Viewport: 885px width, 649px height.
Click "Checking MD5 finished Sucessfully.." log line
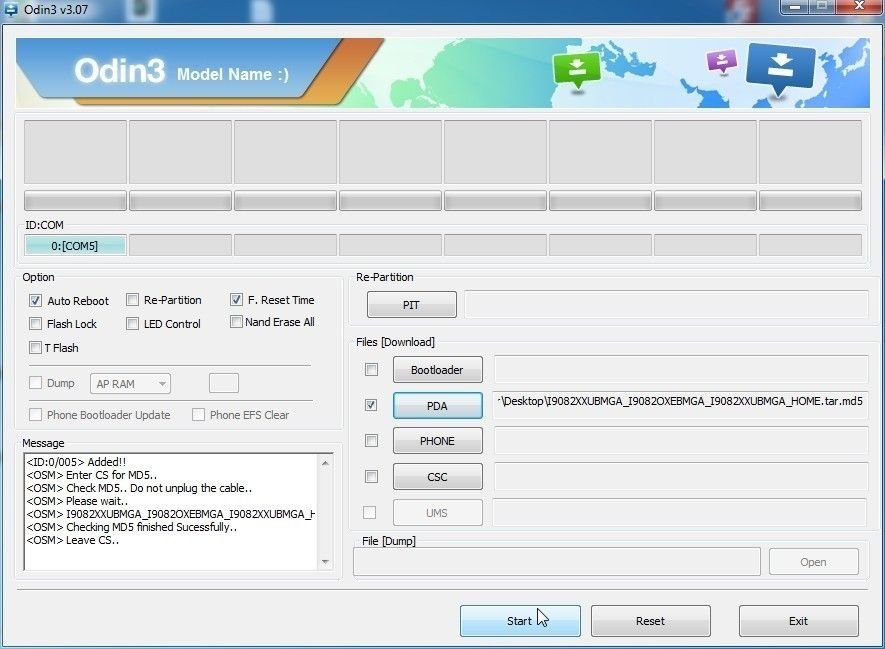click(131, 527)
